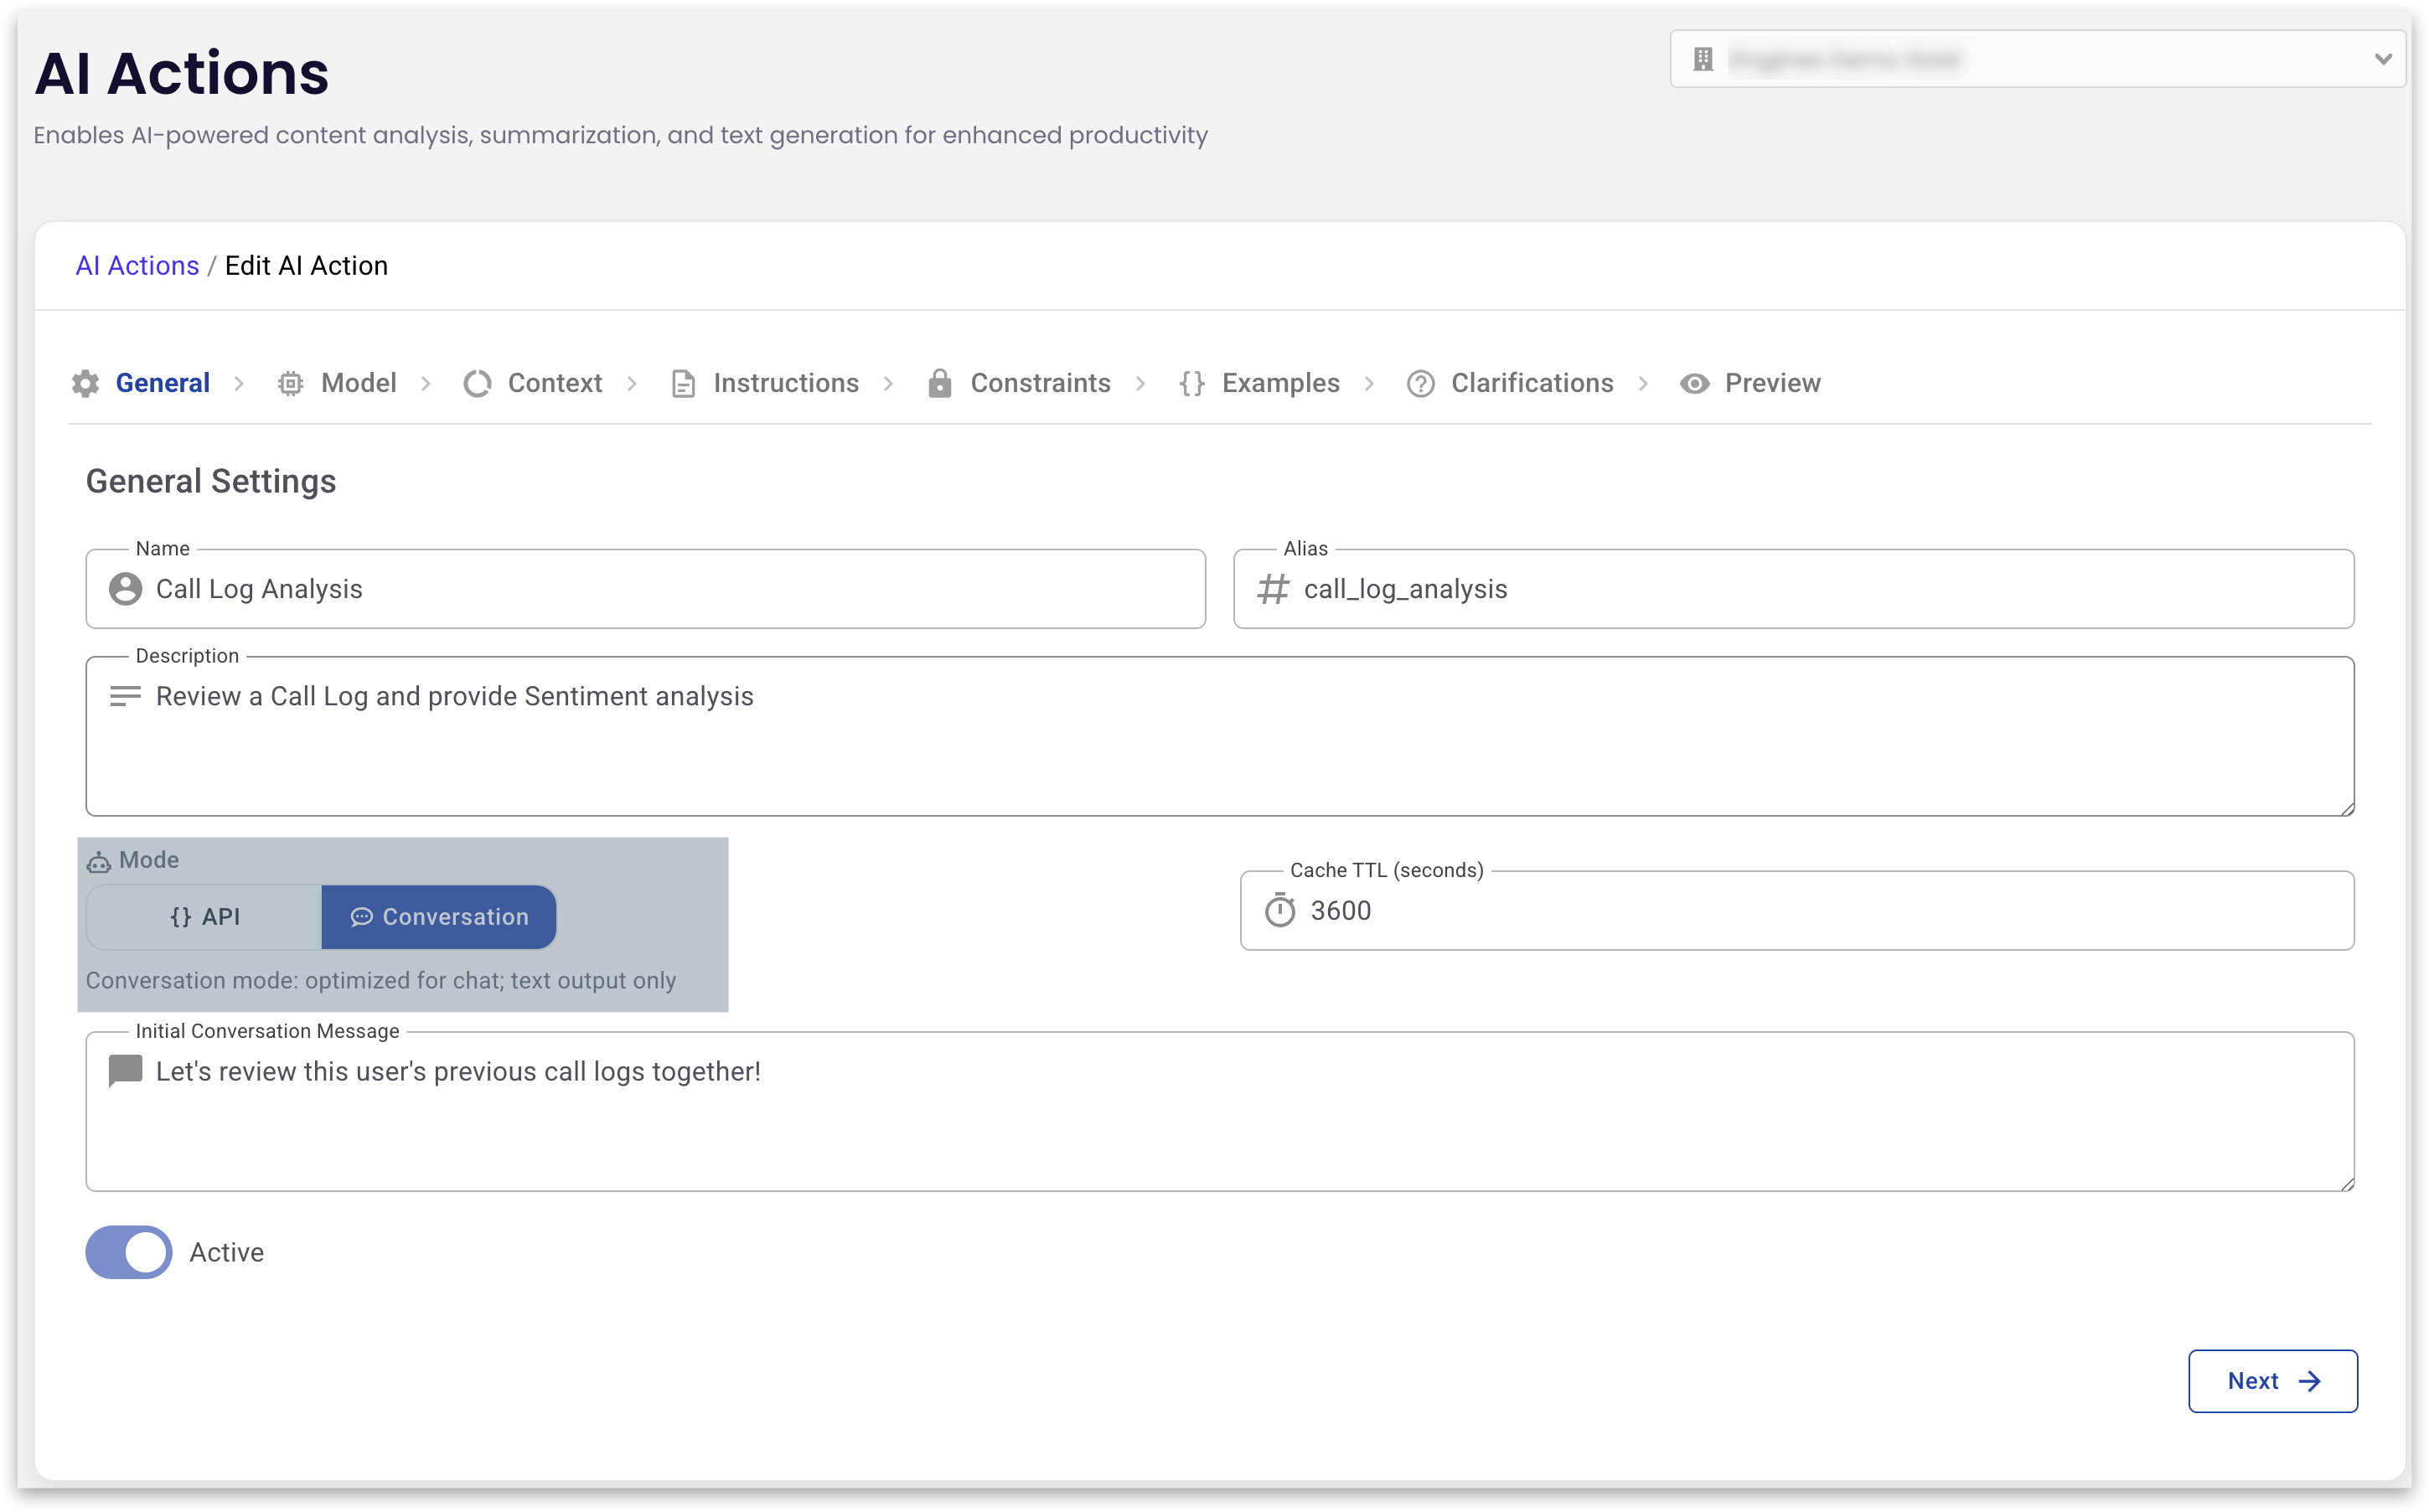The height and width of the screenshot is (1512, 2429).
Task: Click the dropdown chevron arrow at top right
Action: coord(2383,60)
